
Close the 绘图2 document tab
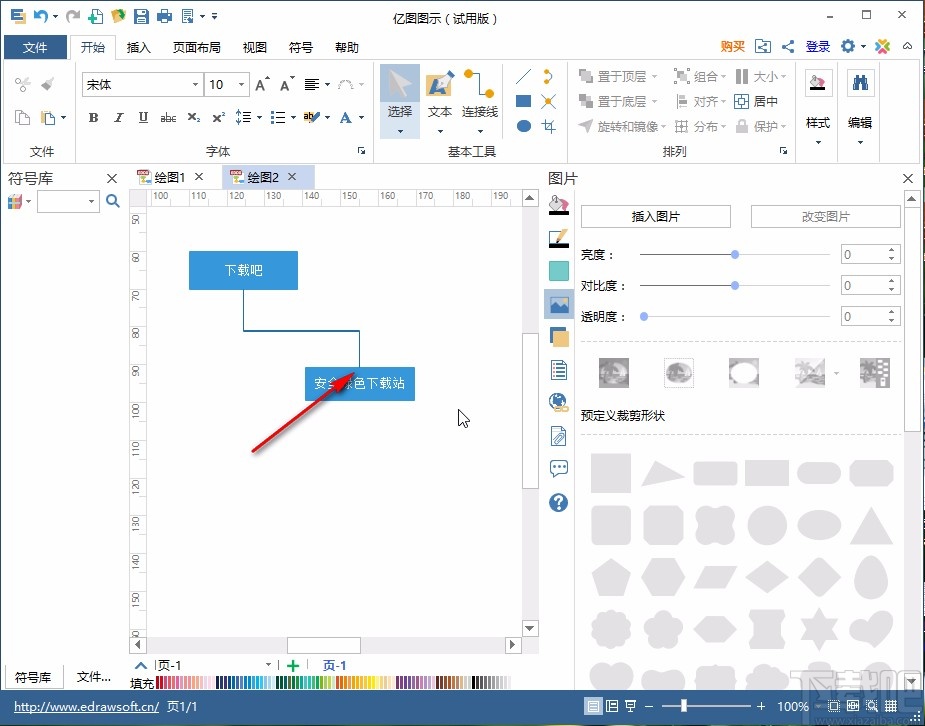click(292, 176)
